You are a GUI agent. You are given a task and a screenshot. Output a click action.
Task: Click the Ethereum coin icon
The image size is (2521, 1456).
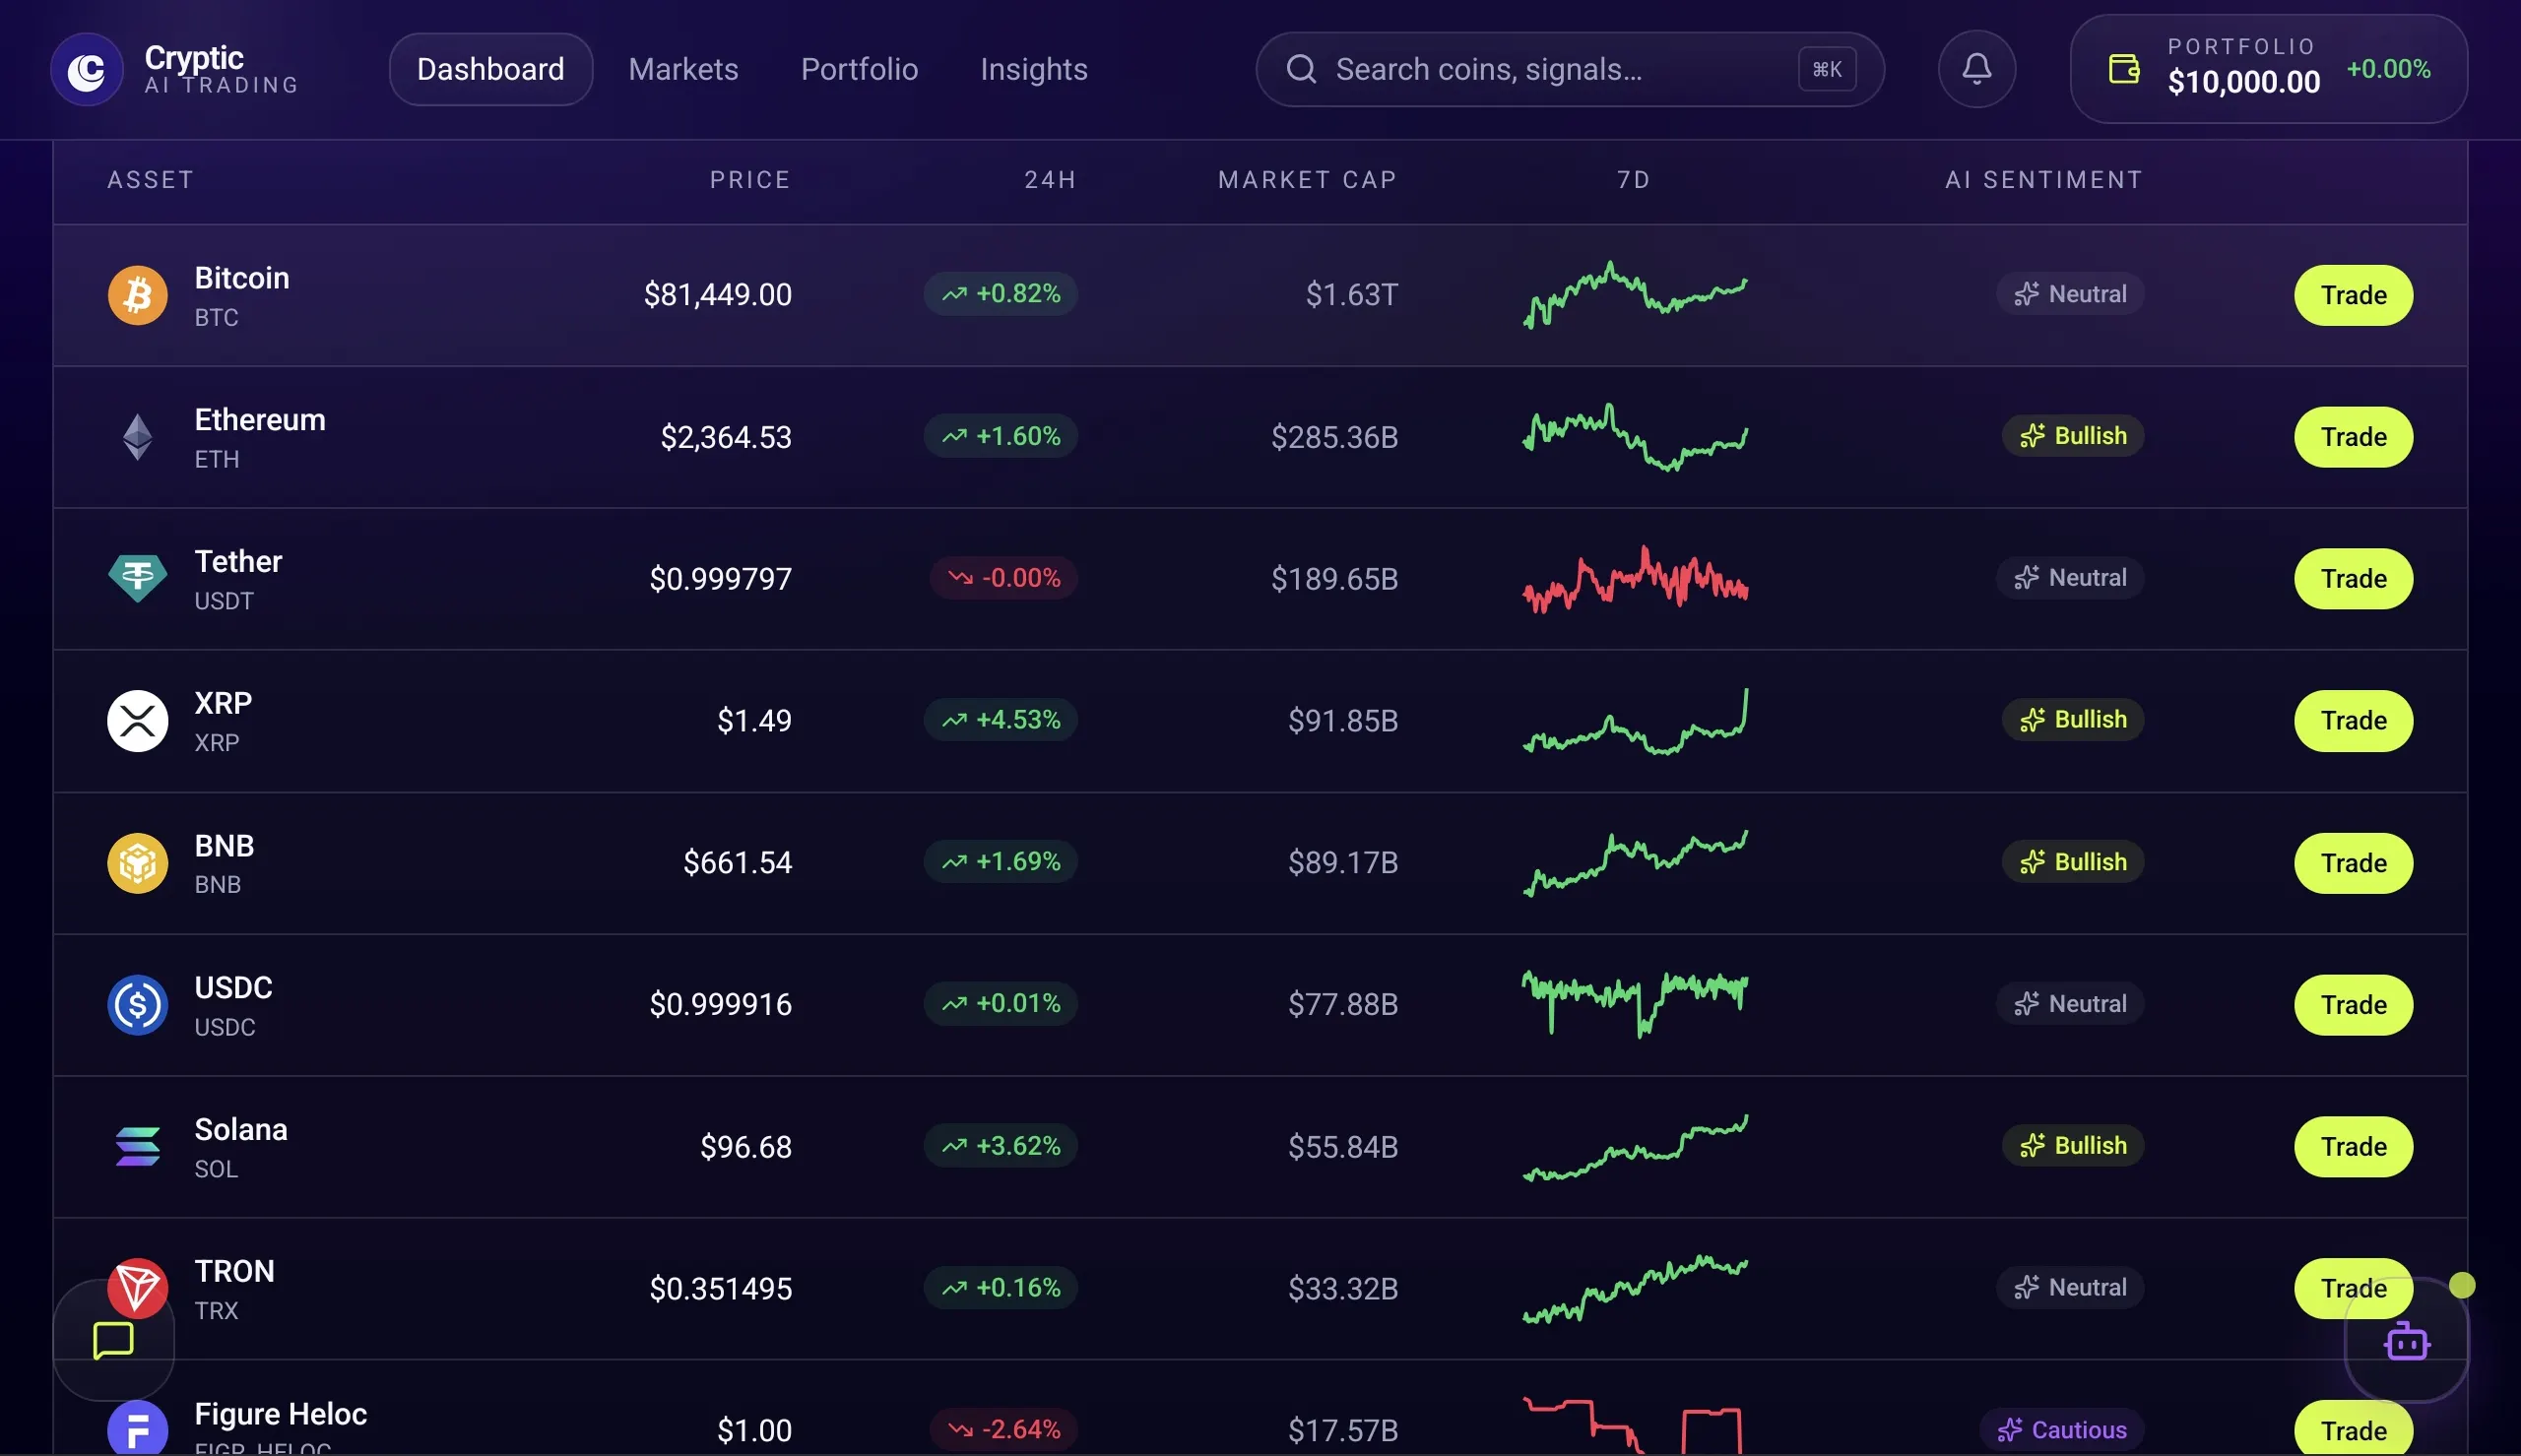pos(137,437)
